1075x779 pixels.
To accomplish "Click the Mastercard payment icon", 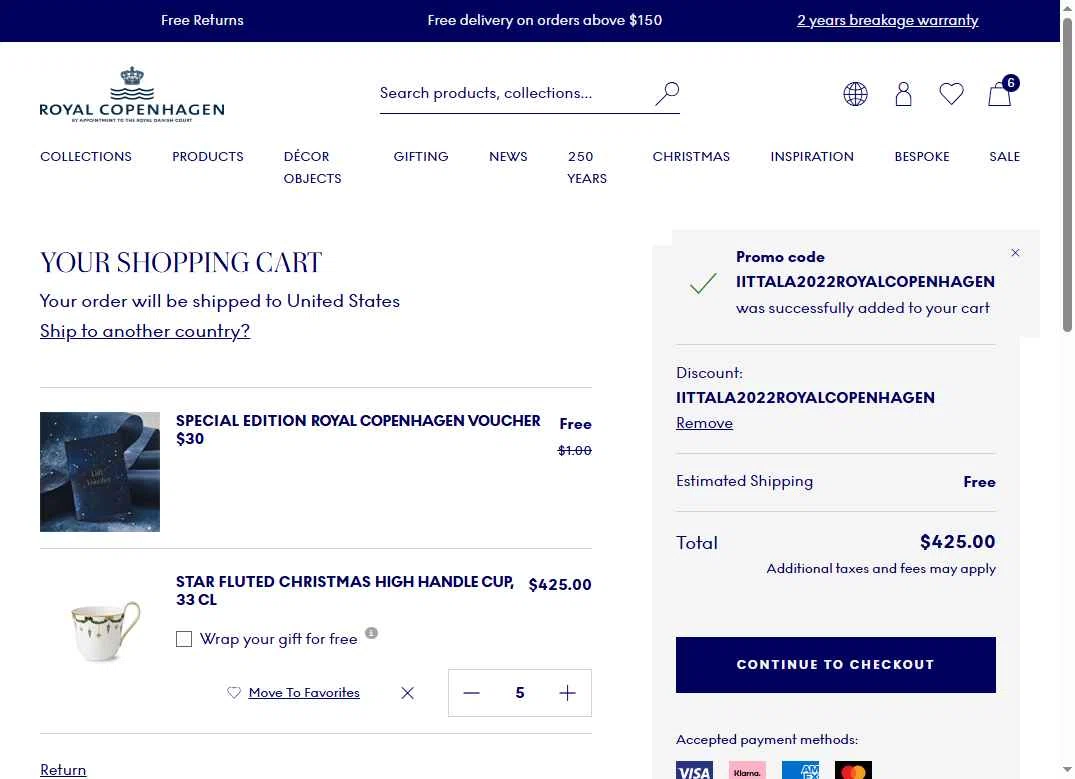I will tap(854, 771).
